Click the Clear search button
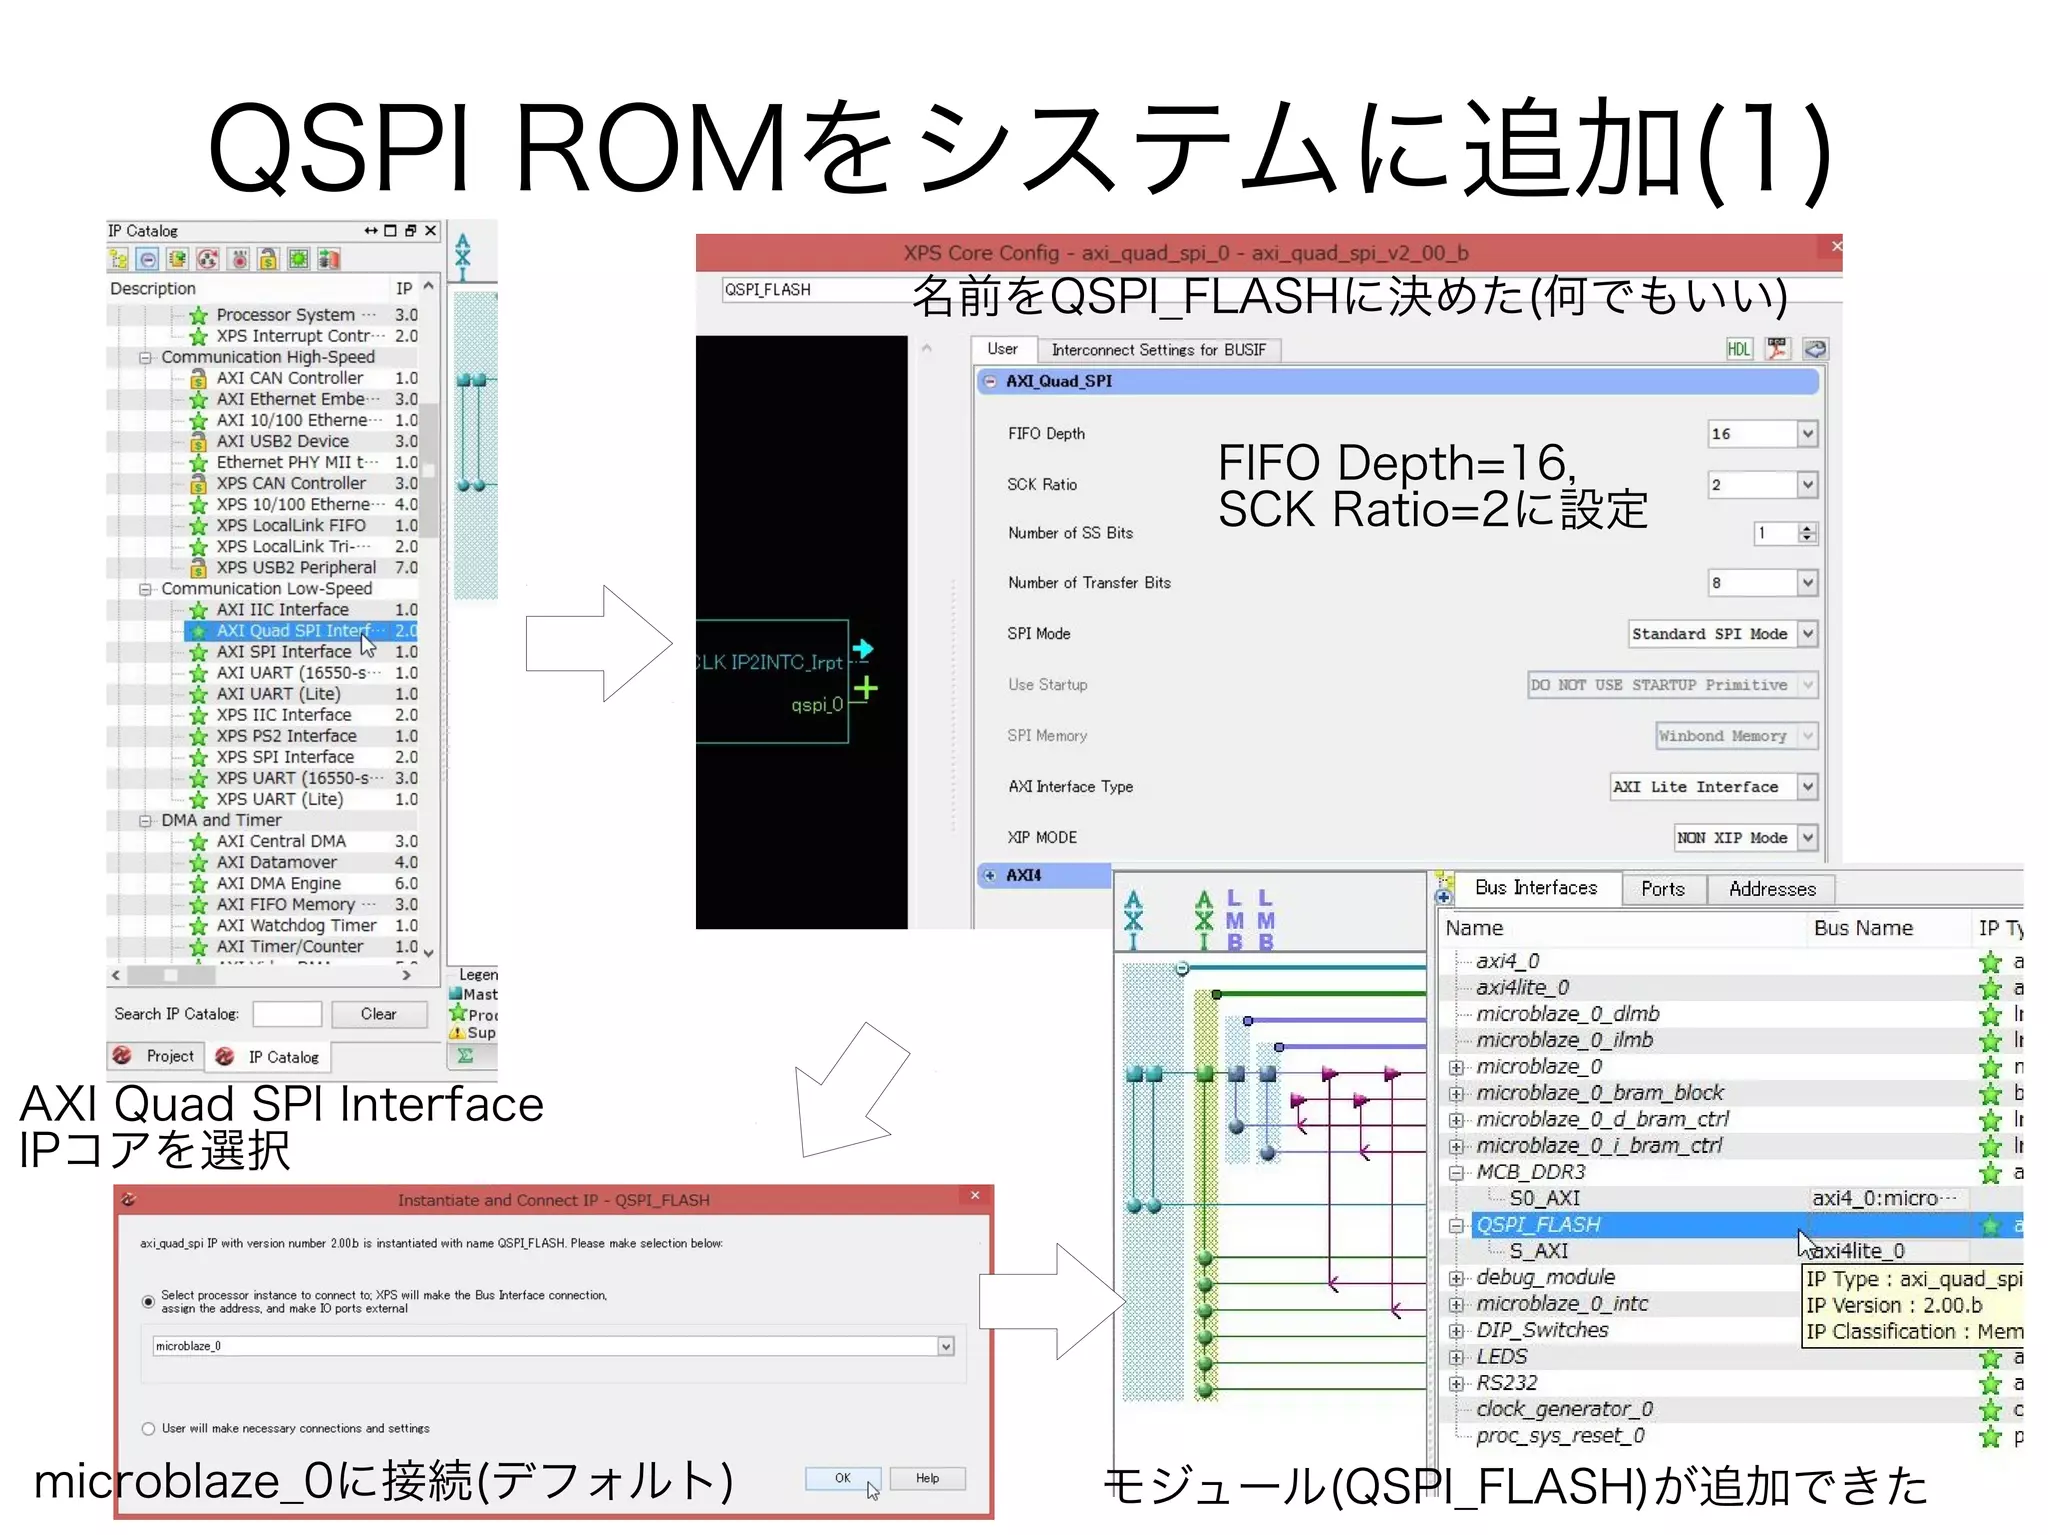Viewport: 2048px width, 1535px height. [x=378, y=1014]
